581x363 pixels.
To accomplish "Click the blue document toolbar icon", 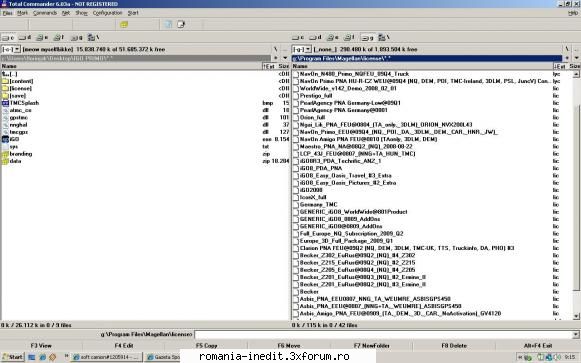I will pyautogui.click(x=168, y=24).
